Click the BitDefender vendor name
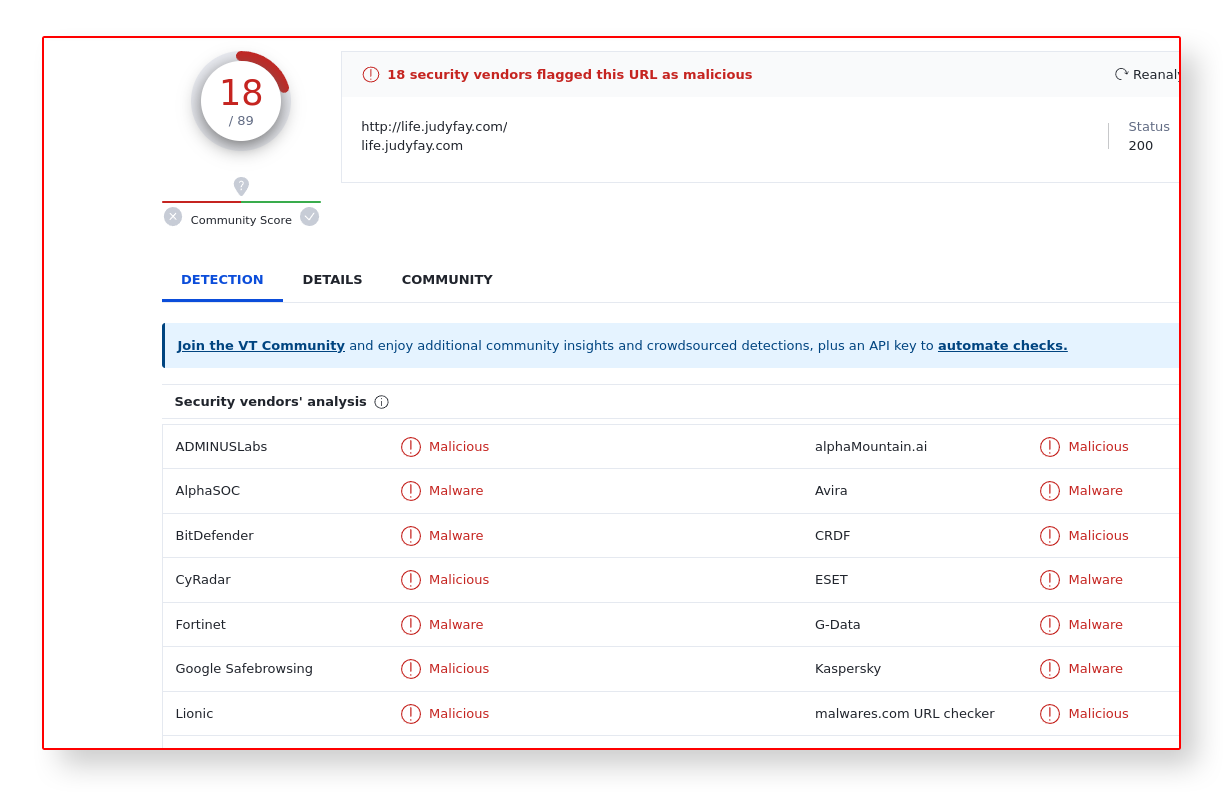 coord(215,536)
